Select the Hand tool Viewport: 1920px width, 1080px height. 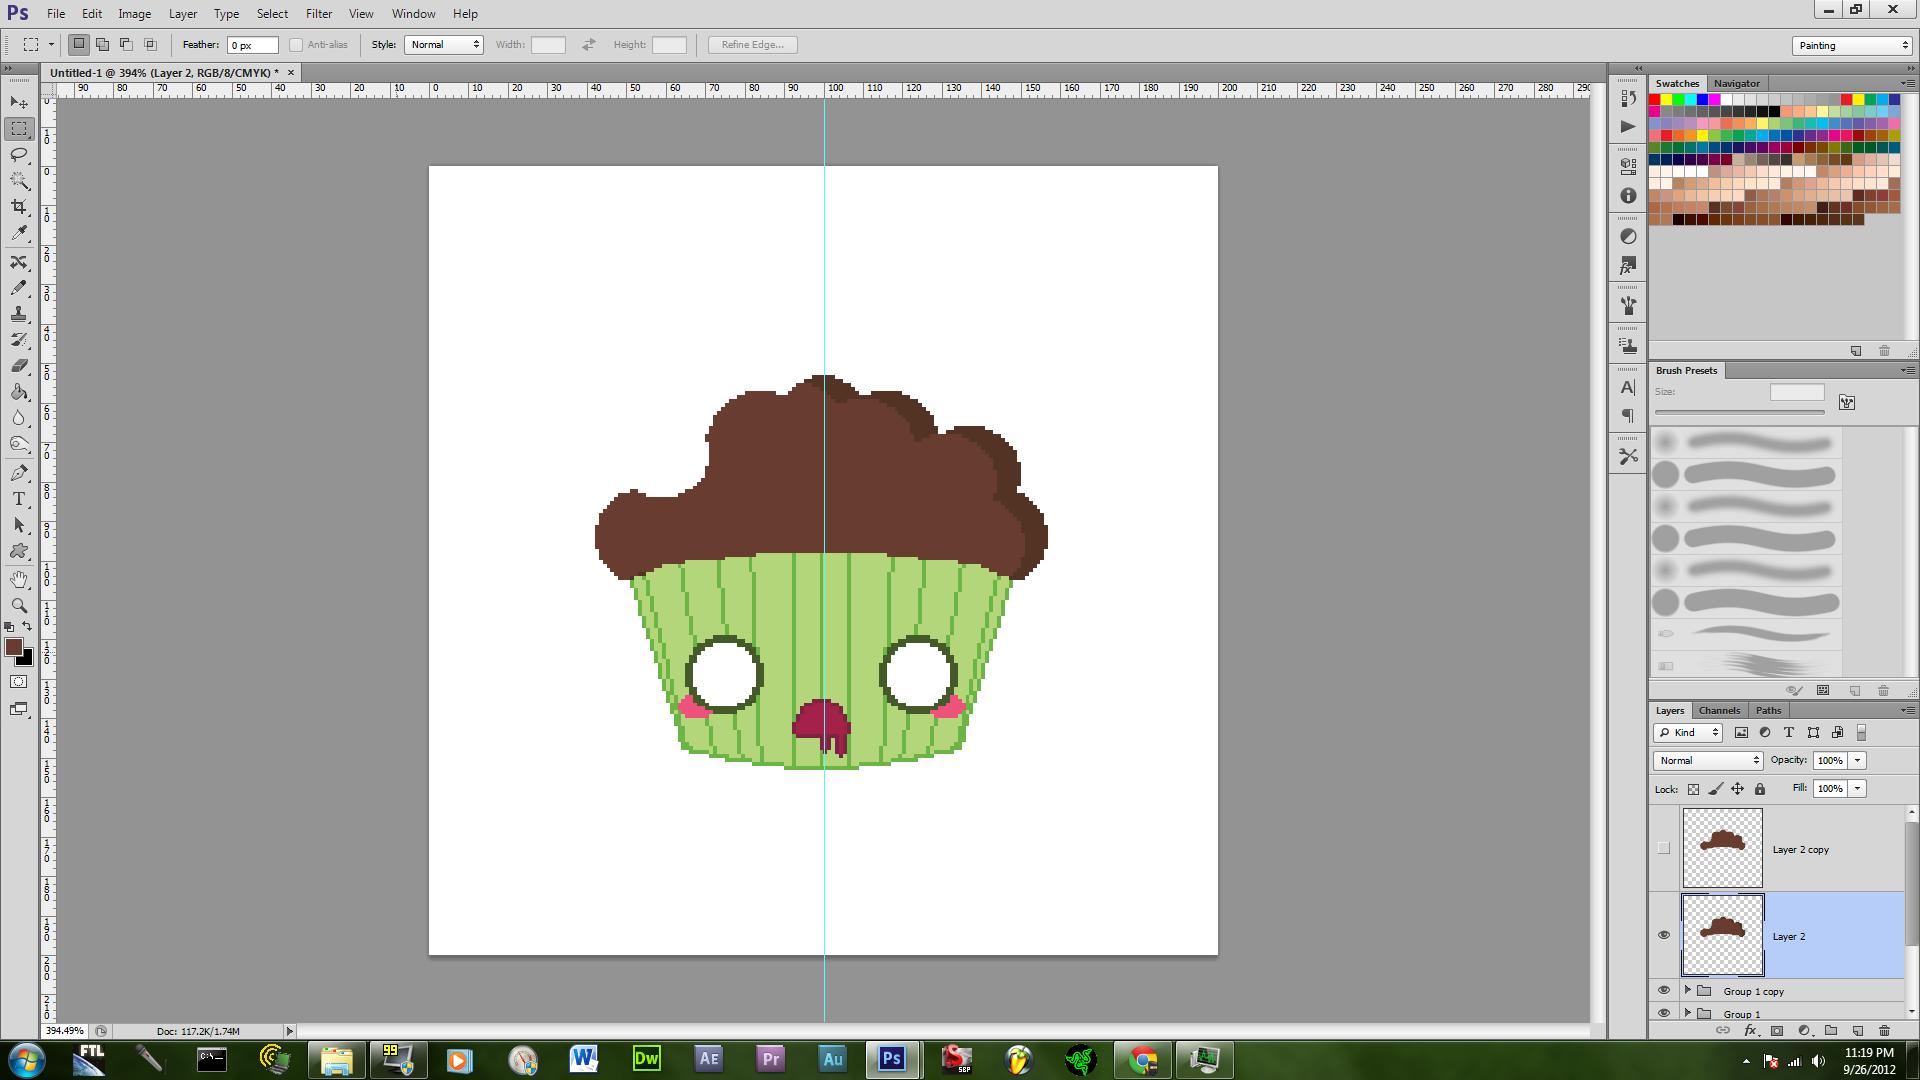point(19,580)
